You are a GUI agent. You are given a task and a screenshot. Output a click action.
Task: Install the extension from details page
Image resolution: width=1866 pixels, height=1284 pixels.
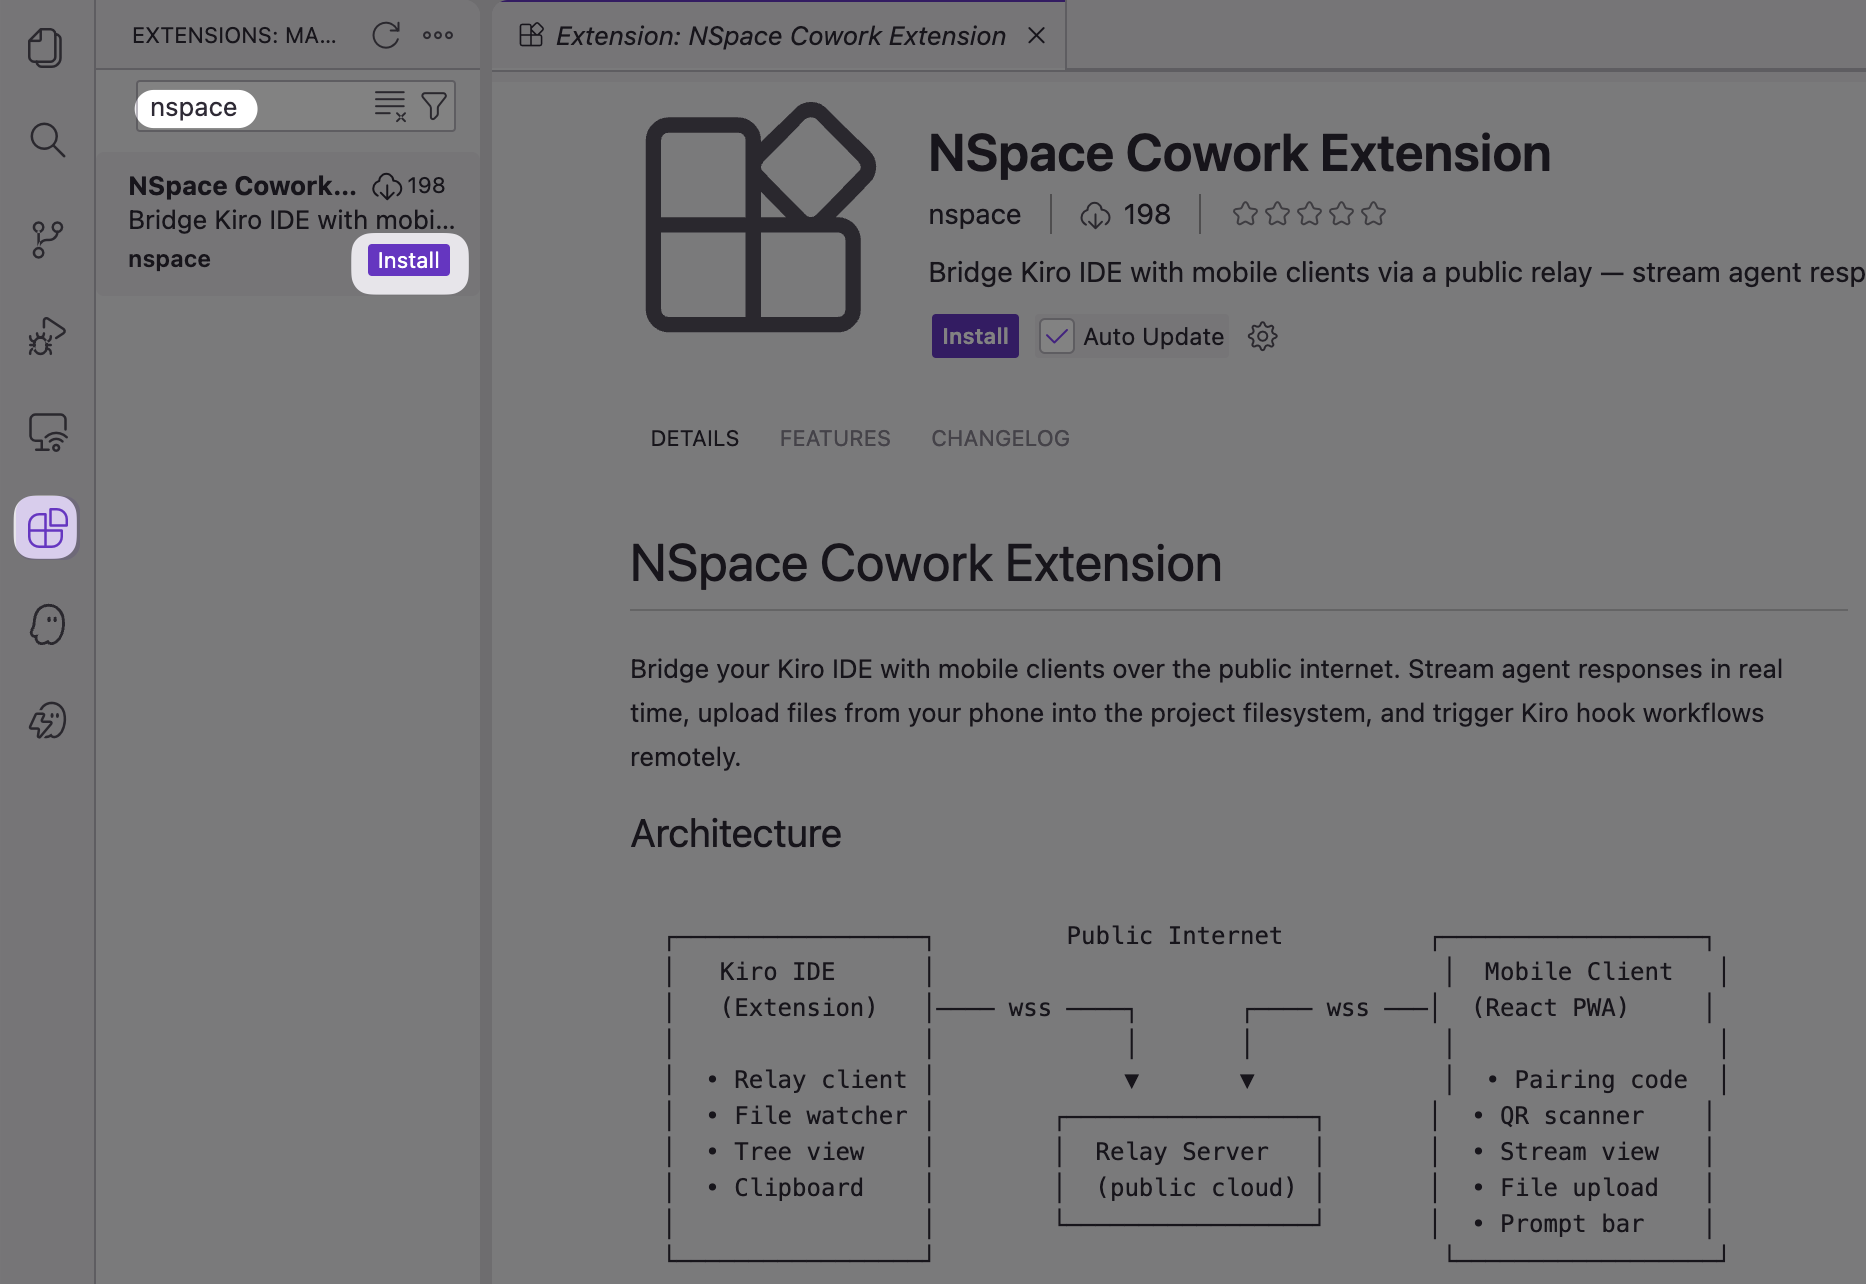tap(975, 336)
